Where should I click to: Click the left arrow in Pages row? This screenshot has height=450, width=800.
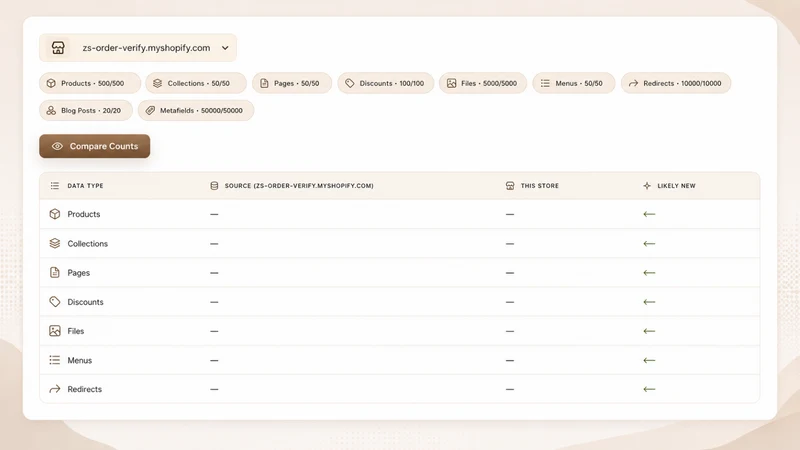click(649, 273)
